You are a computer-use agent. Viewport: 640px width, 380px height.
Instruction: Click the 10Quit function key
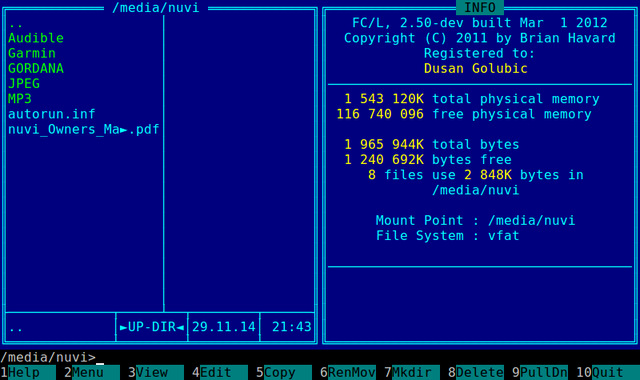click(608, 373)
